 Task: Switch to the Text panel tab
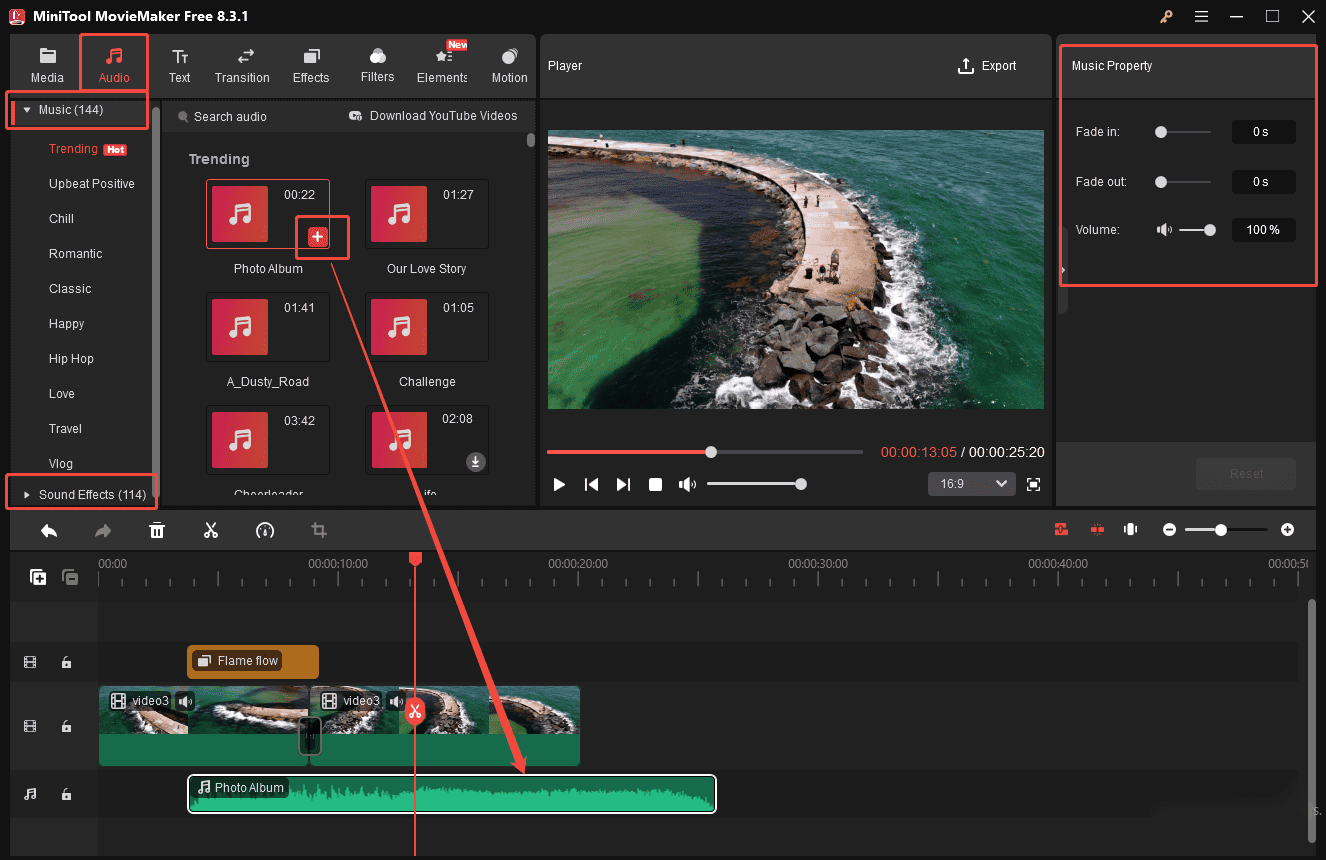coord(179,63)
